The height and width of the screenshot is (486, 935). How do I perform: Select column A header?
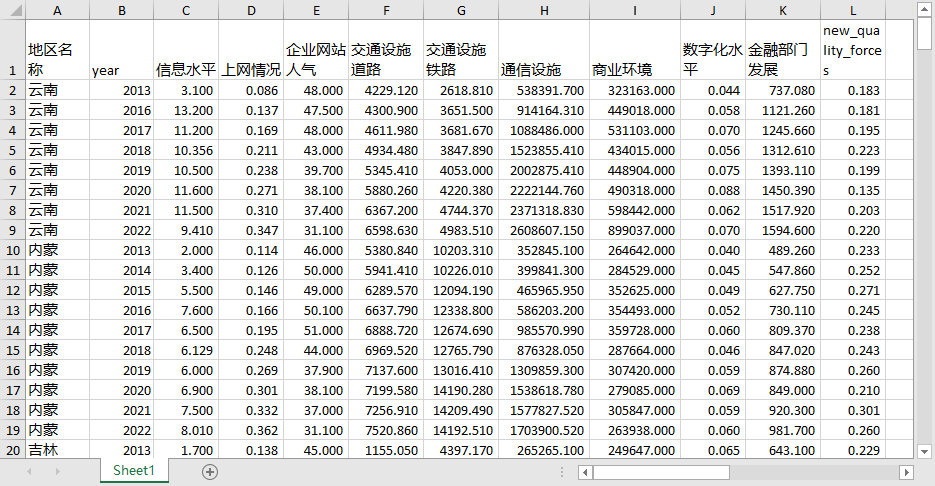[x=57, y=10]
